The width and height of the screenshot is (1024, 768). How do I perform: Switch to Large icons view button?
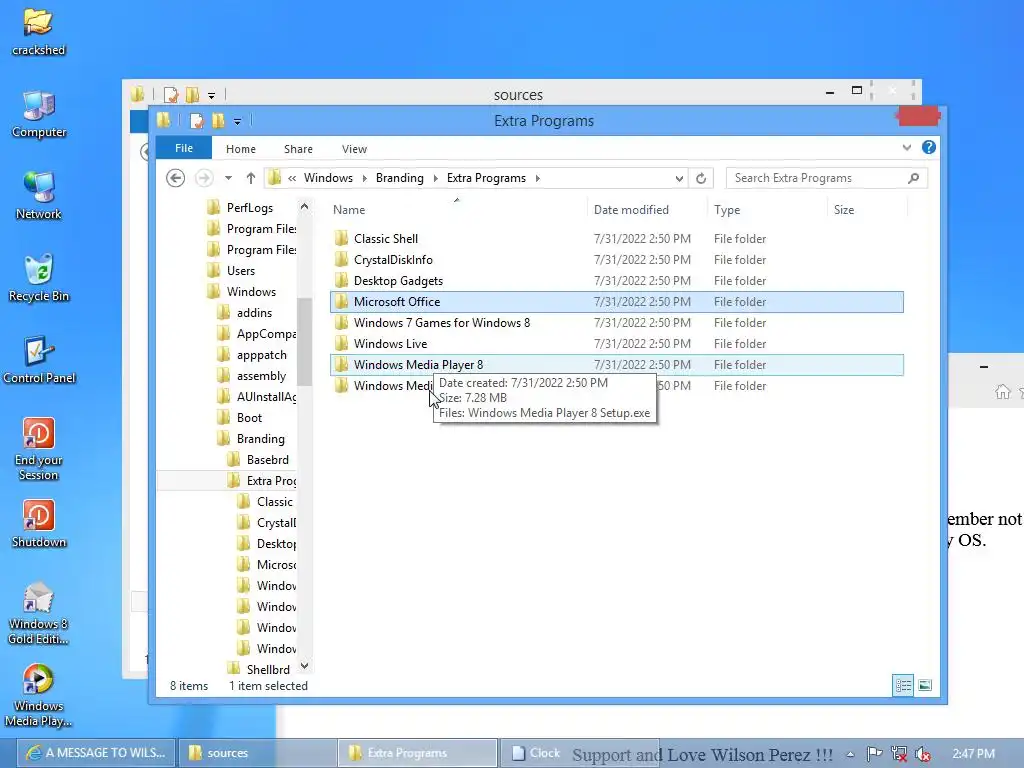(925, 685)
